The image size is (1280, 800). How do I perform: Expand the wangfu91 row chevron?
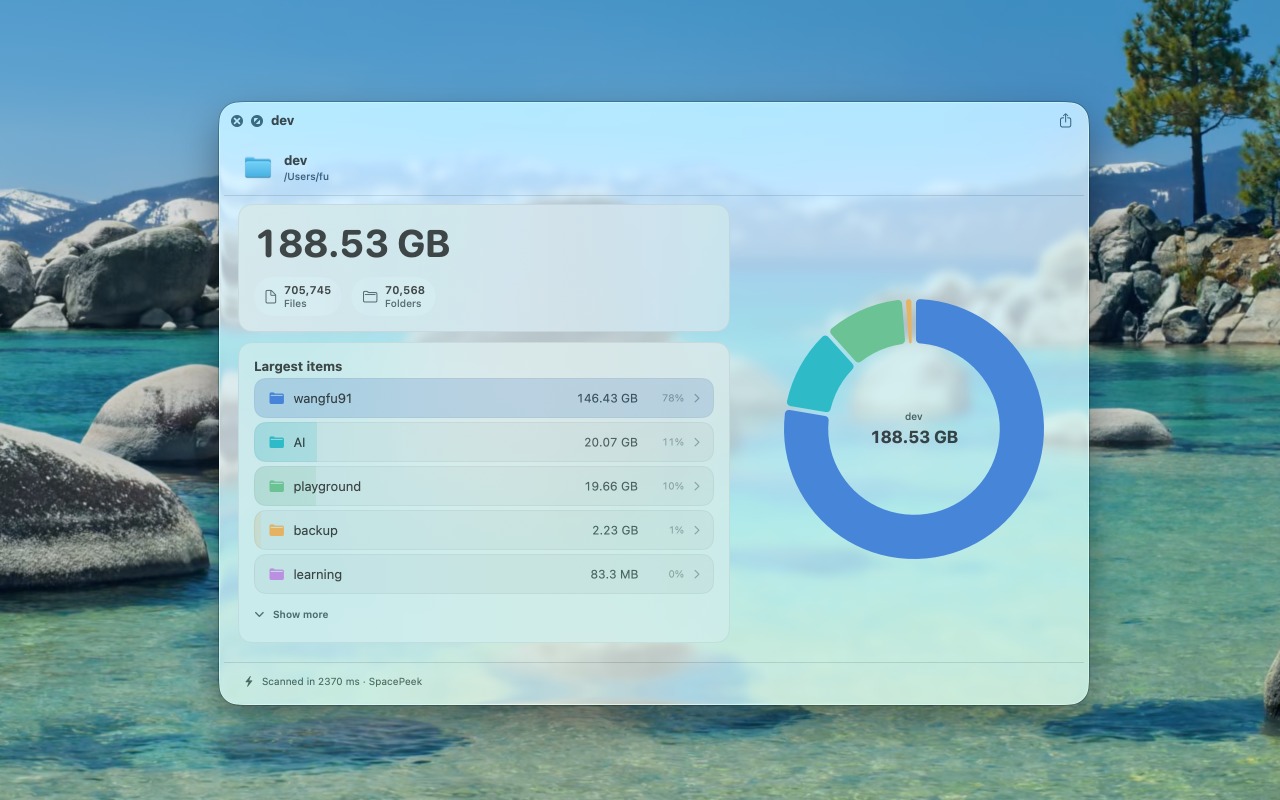(x=697, y=398)
